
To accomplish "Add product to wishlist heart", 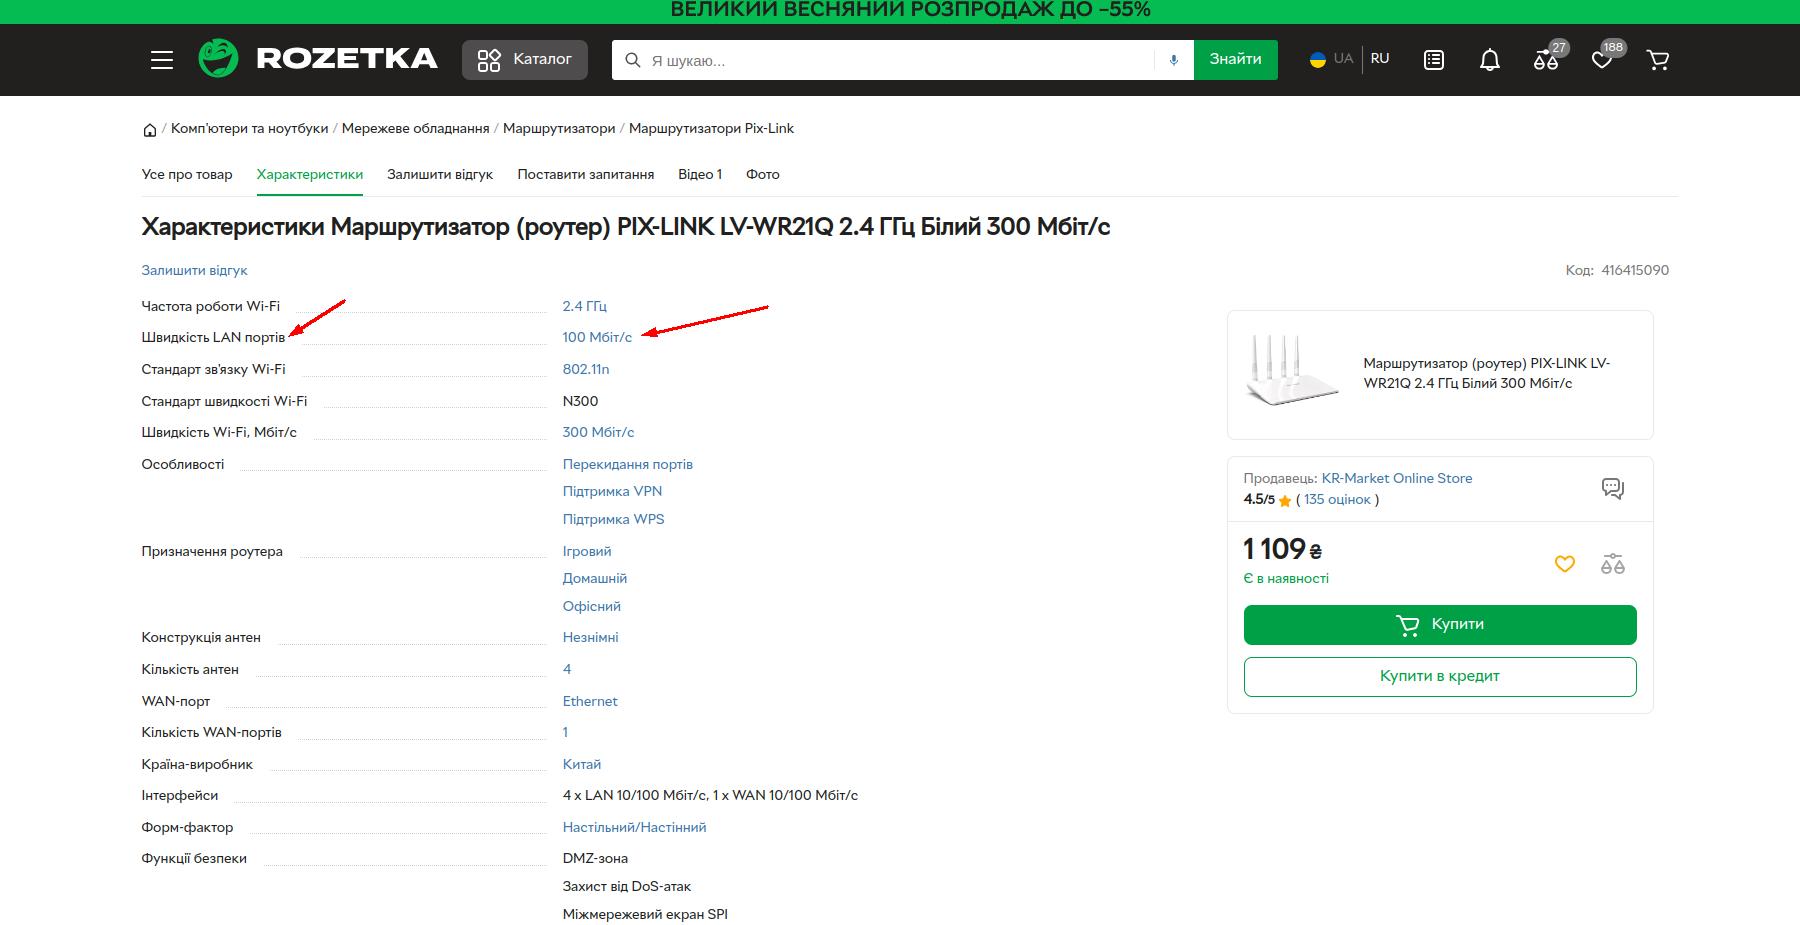I will tap(1565, 564).
